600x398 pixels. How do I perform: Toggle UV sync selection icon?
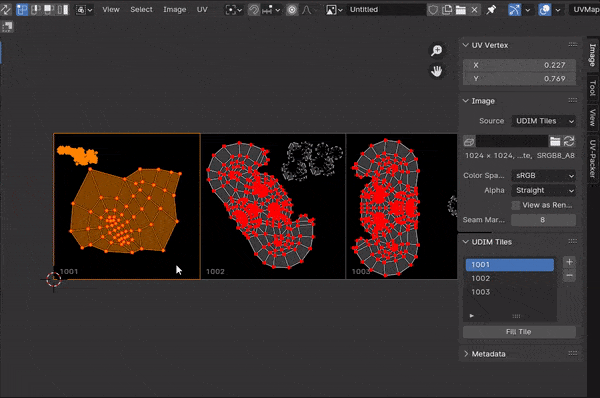click(5, 10)
